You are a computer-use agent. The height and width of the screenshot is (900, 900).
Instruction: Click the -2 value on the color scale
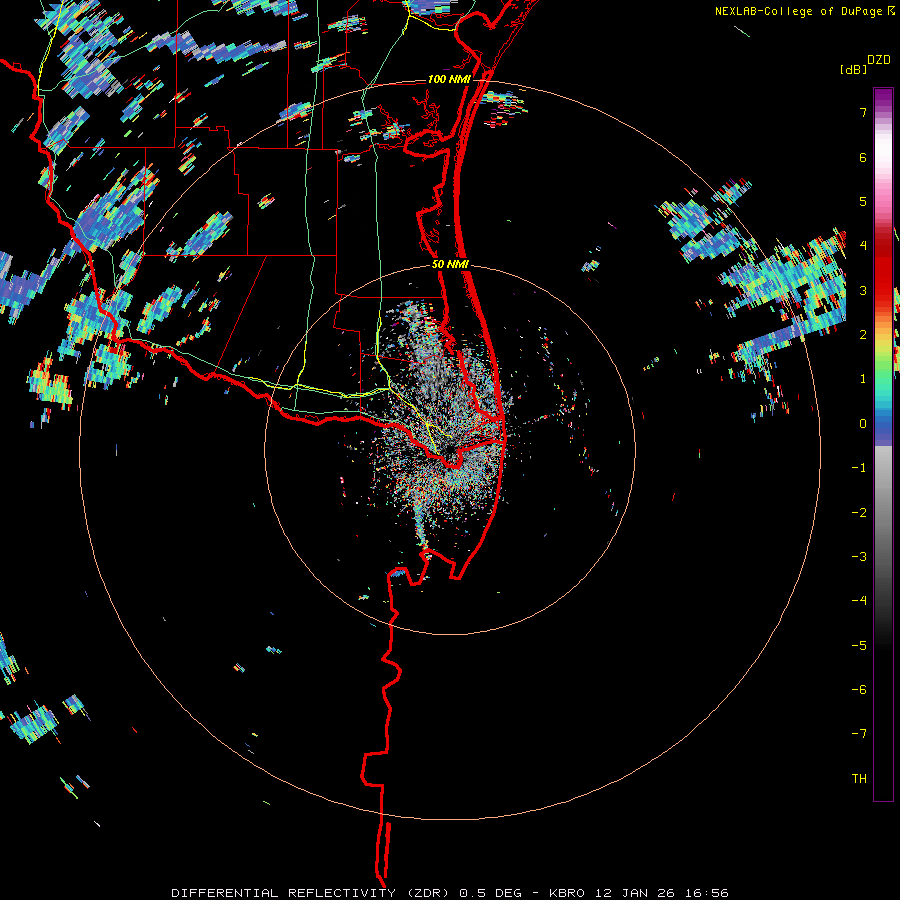pyautogui.click(x=859, y=513)
